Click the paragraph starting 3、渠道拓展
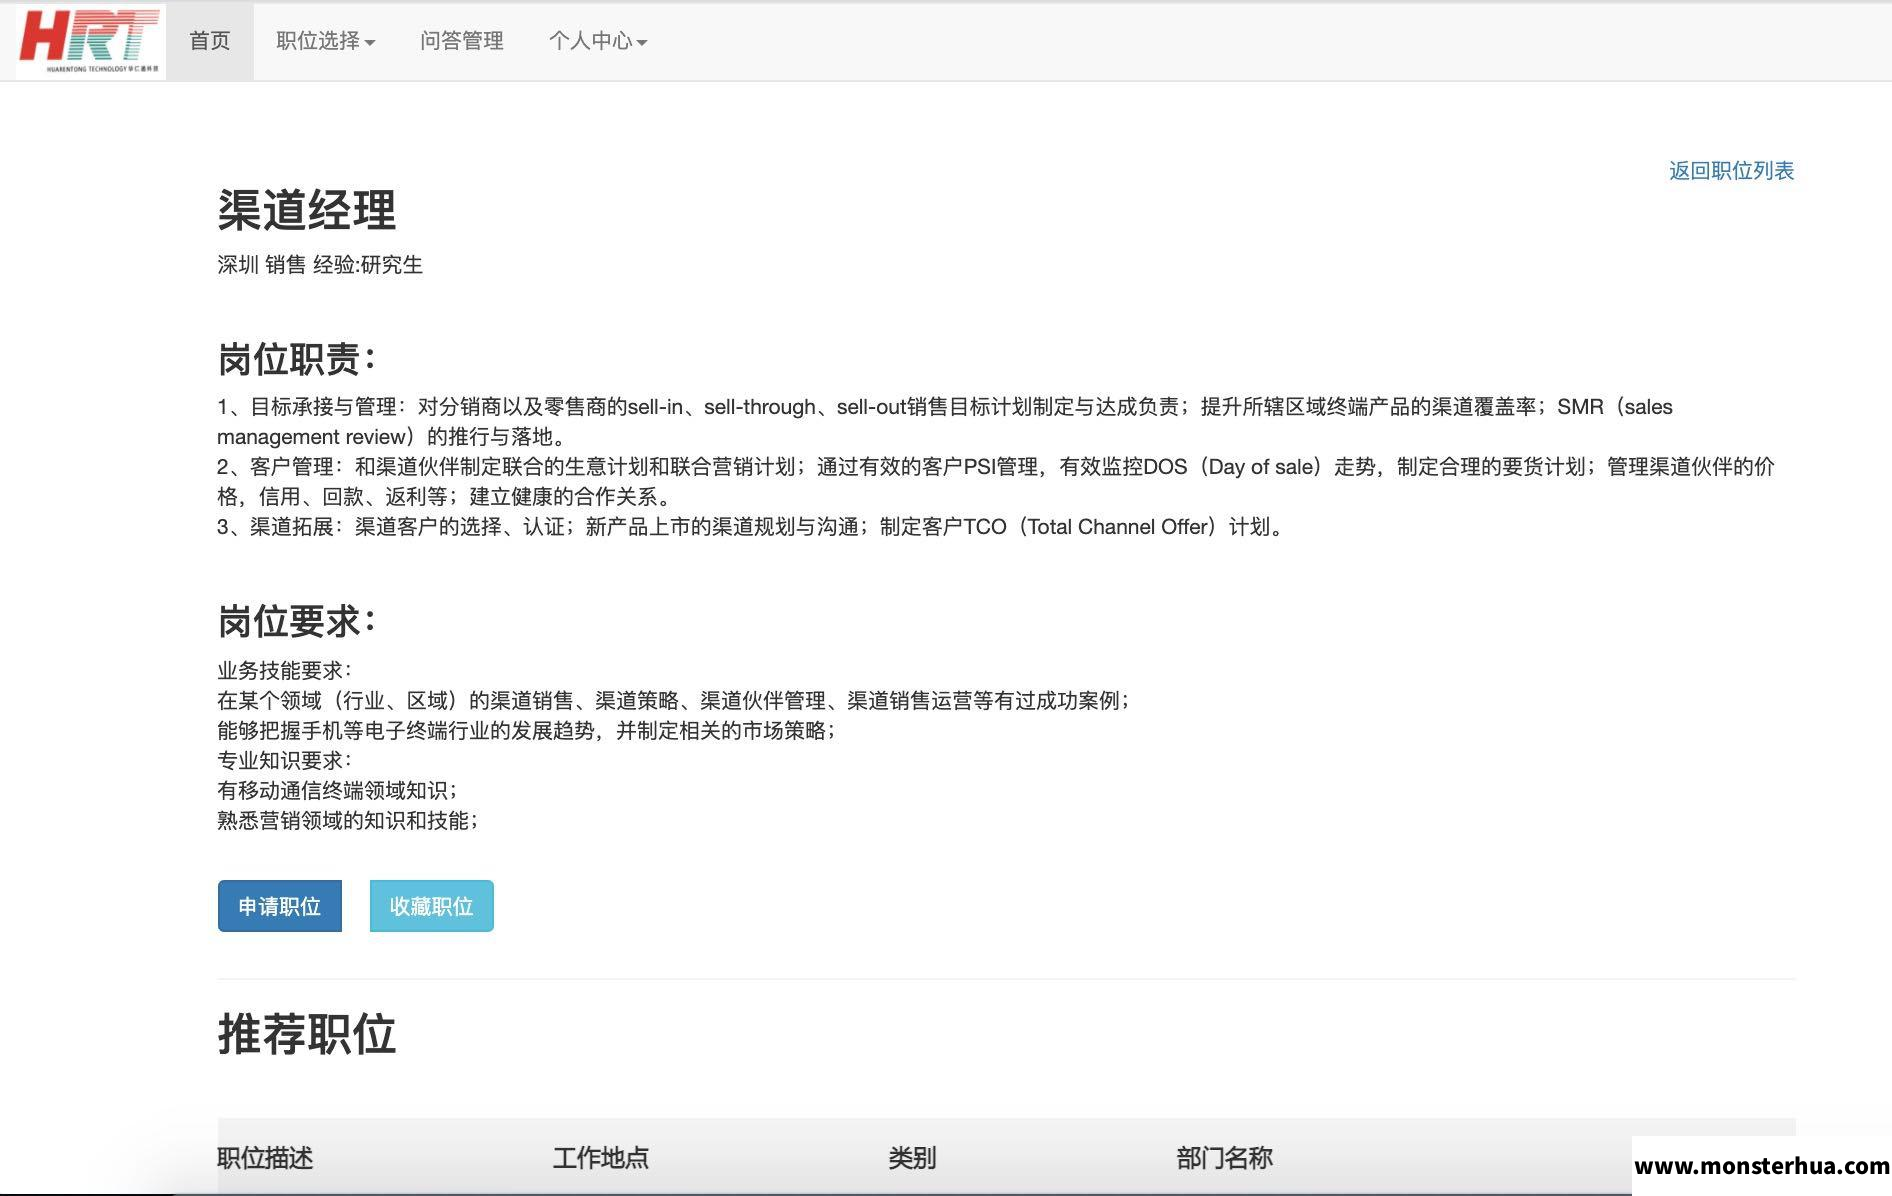Image resolution: width=1892 pixels, height=1196 pixels. 751,527
